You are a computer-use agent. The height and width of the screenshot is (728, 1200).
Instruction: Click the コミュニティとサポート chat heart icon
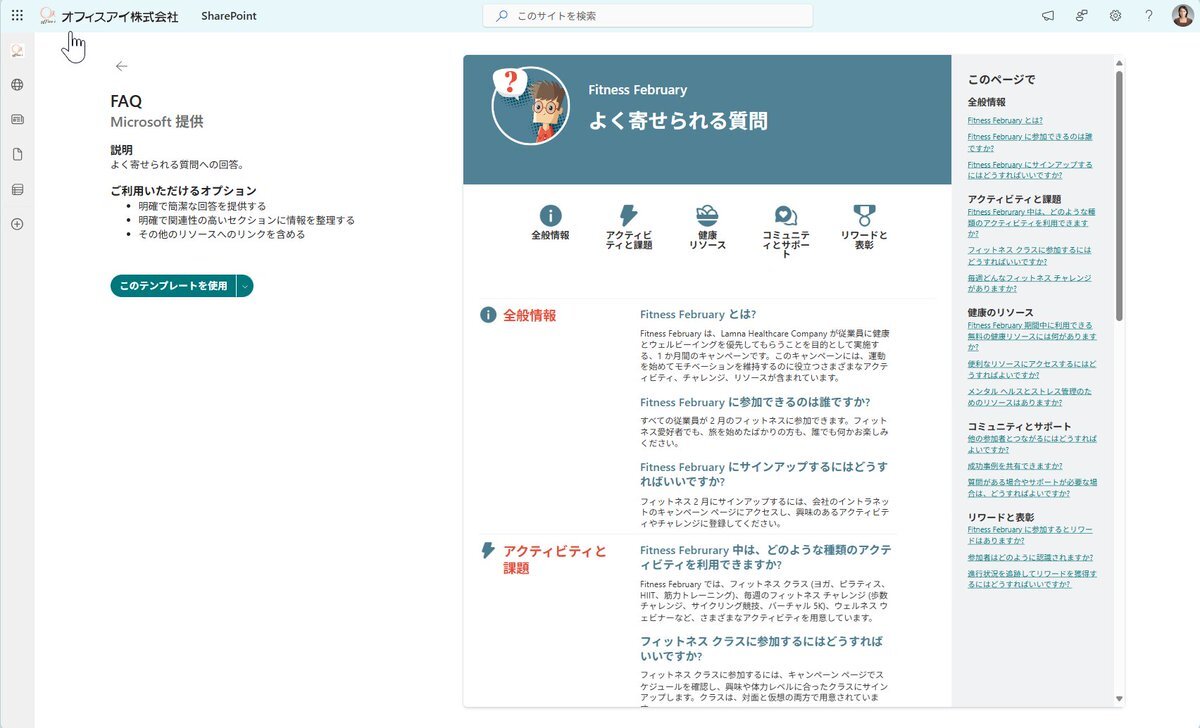point(785,215)
